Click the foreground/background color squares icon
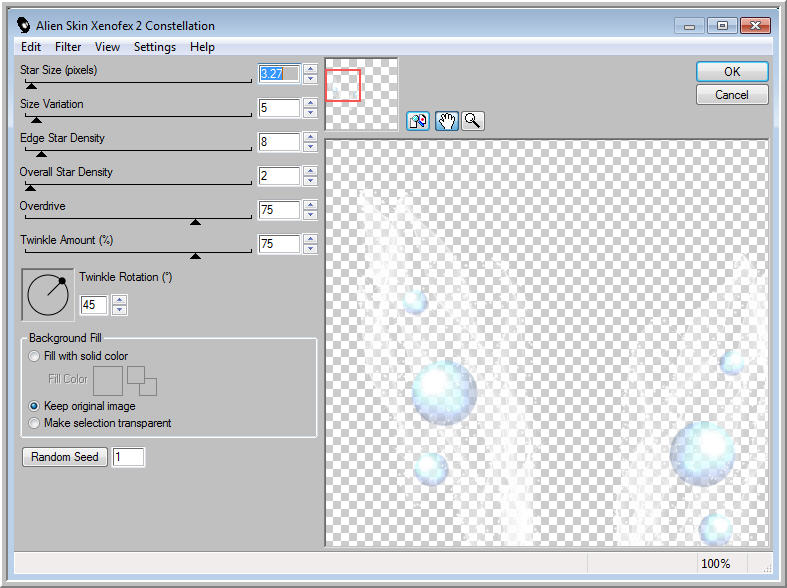This screenshot has height=588, width=787. tap(142, 381)
